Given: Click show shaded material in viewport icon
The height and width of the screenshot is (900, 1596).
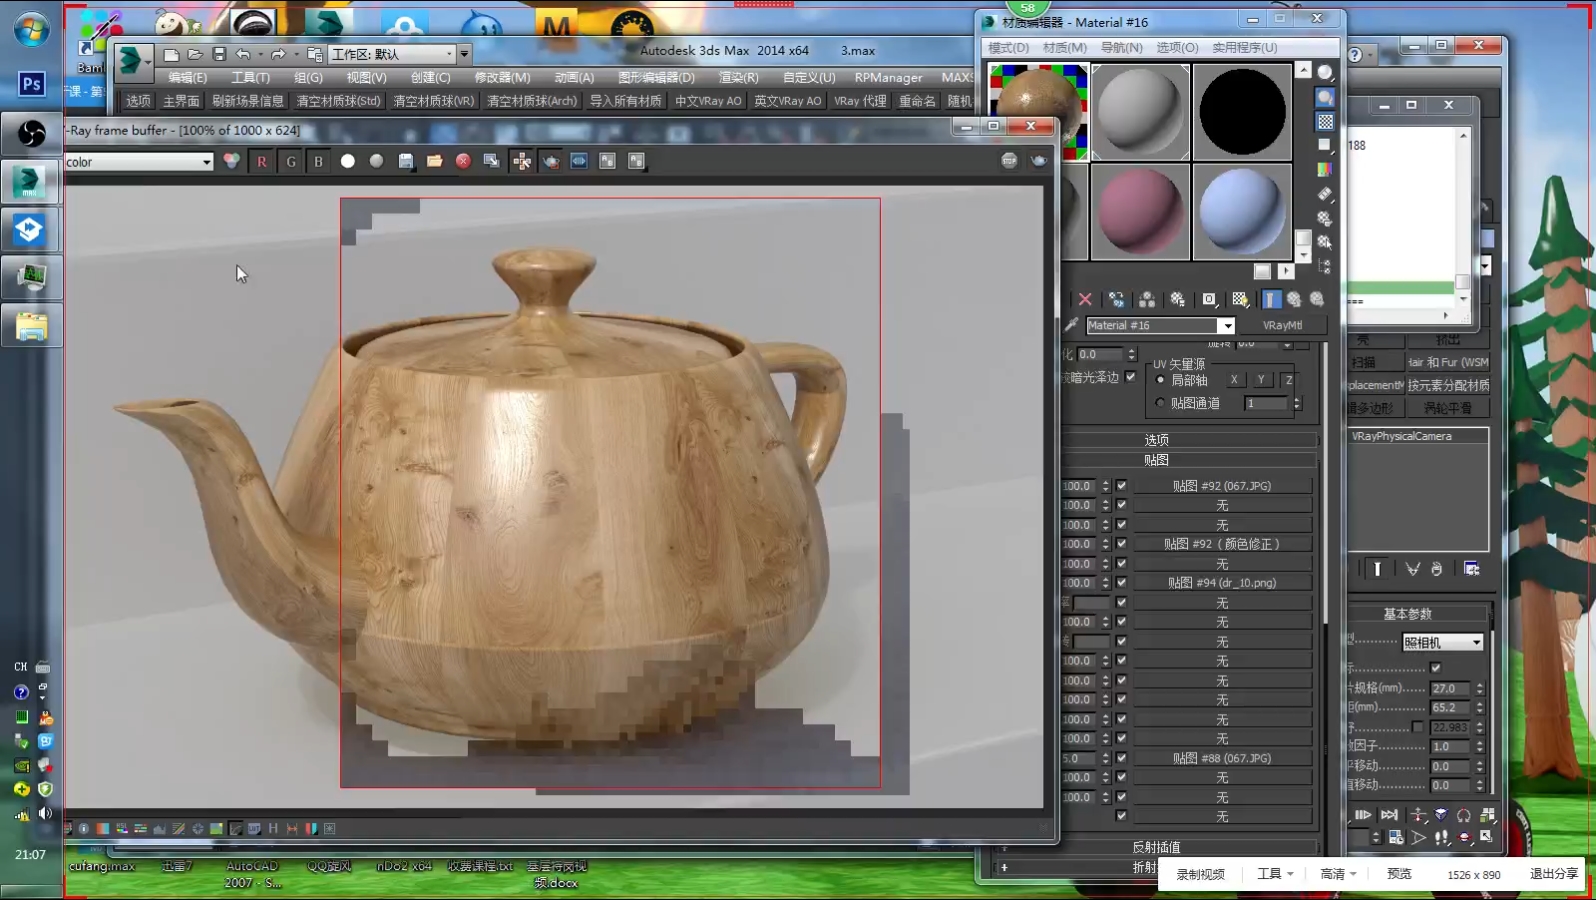Looking at the screenshot, I should (1240, 299).
